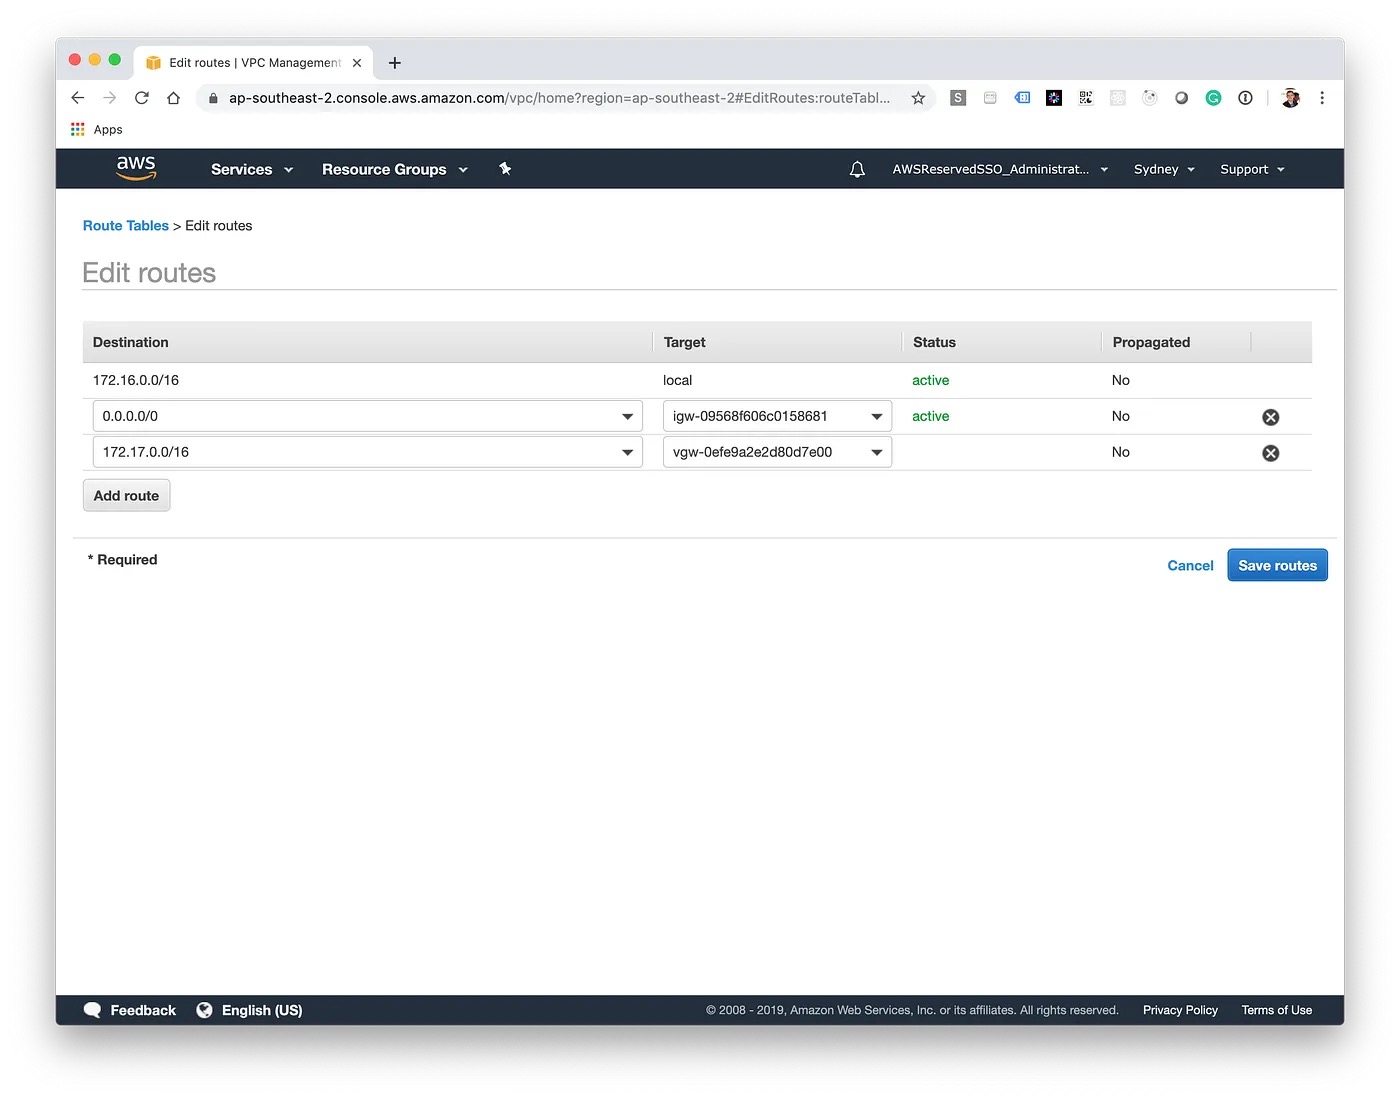Image resolution: width=1400 pixels, height=1099 pixels.
Task: Click the black square star extension icon
Action: 1054,98
